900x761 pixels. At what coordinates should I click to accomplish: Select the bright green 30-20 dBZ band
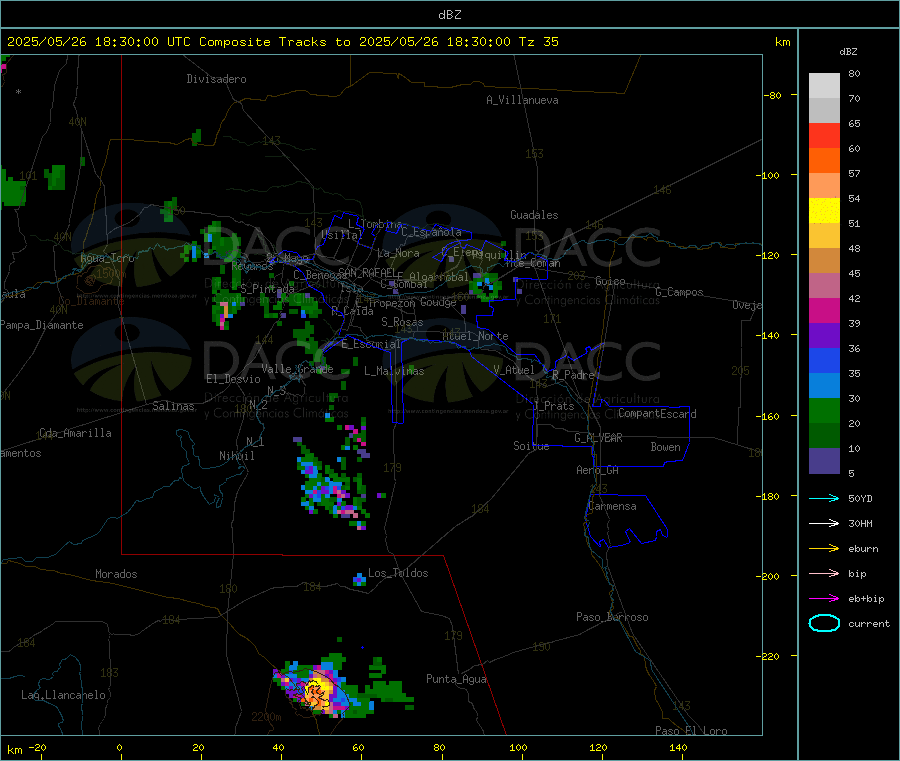point(824,410)
